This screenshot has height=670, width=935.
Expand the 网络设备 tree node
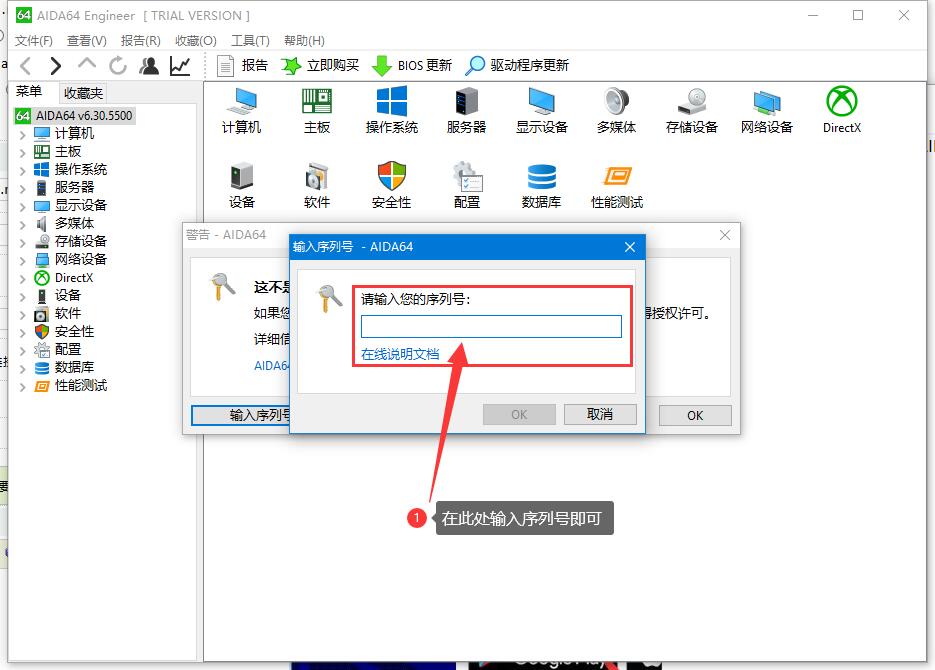[23, 260]
